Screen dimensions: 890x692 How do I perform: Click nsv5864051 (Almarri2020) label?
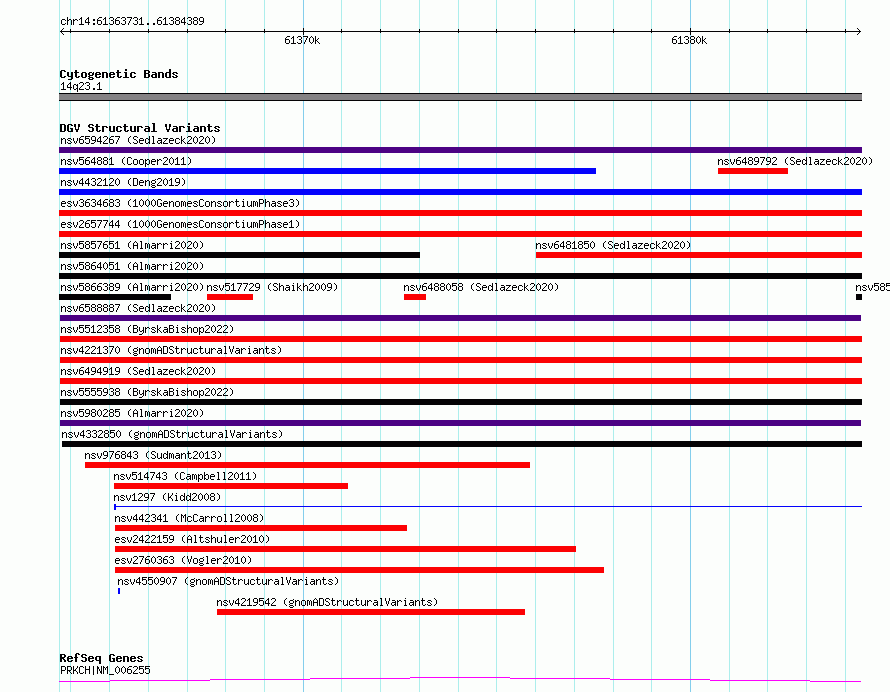pyautogui.click(x=132, y=266)
